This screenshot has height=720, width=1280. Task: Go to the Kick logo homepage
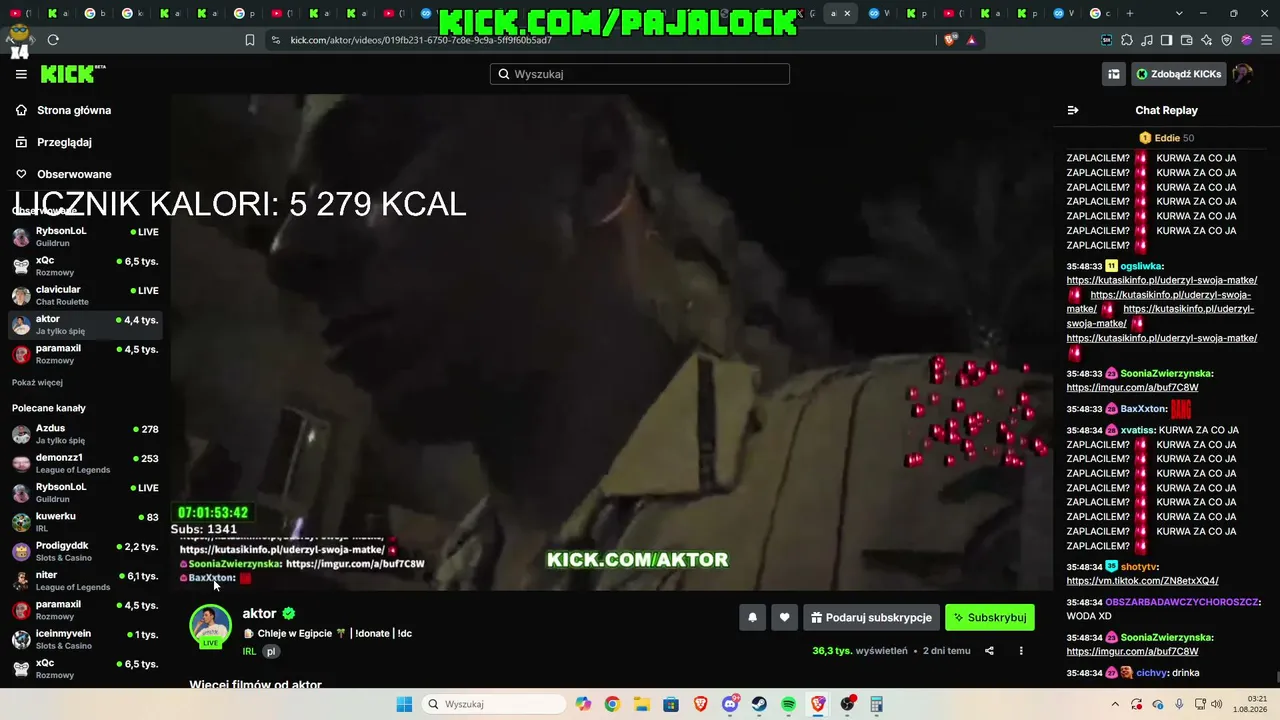[73, 74]
